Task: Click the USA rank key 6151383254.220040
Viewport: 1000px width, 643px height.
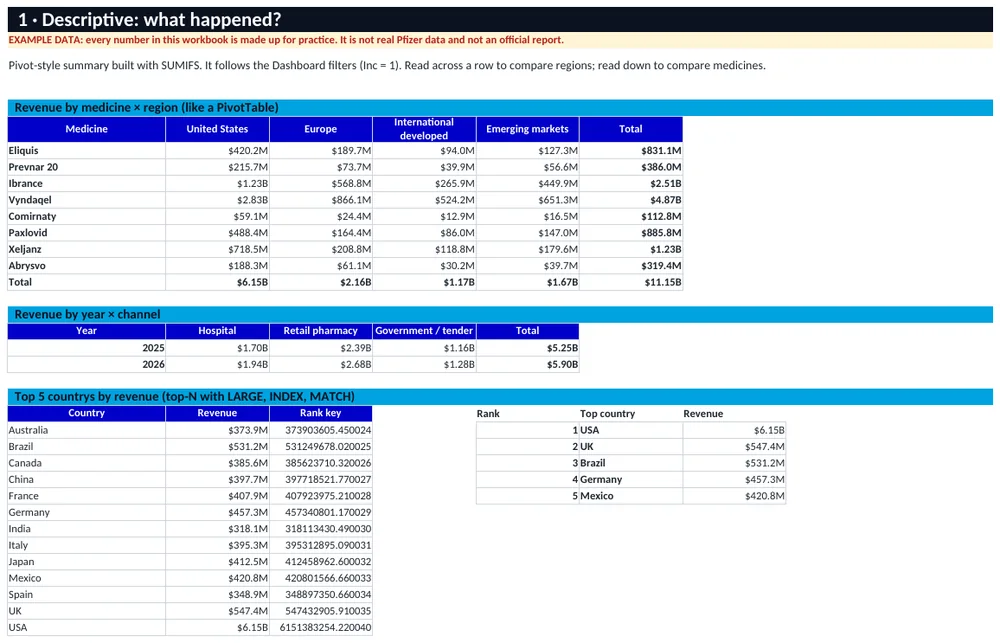Action: pyautogui.click(x=321, y=628)
